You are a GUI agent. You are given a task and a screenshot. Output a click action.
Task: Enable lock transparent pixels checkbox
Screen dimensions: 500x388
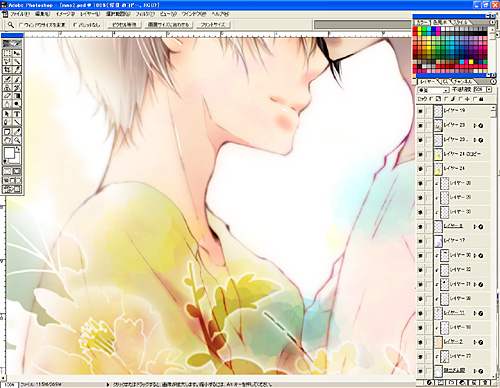pos(431,99)
